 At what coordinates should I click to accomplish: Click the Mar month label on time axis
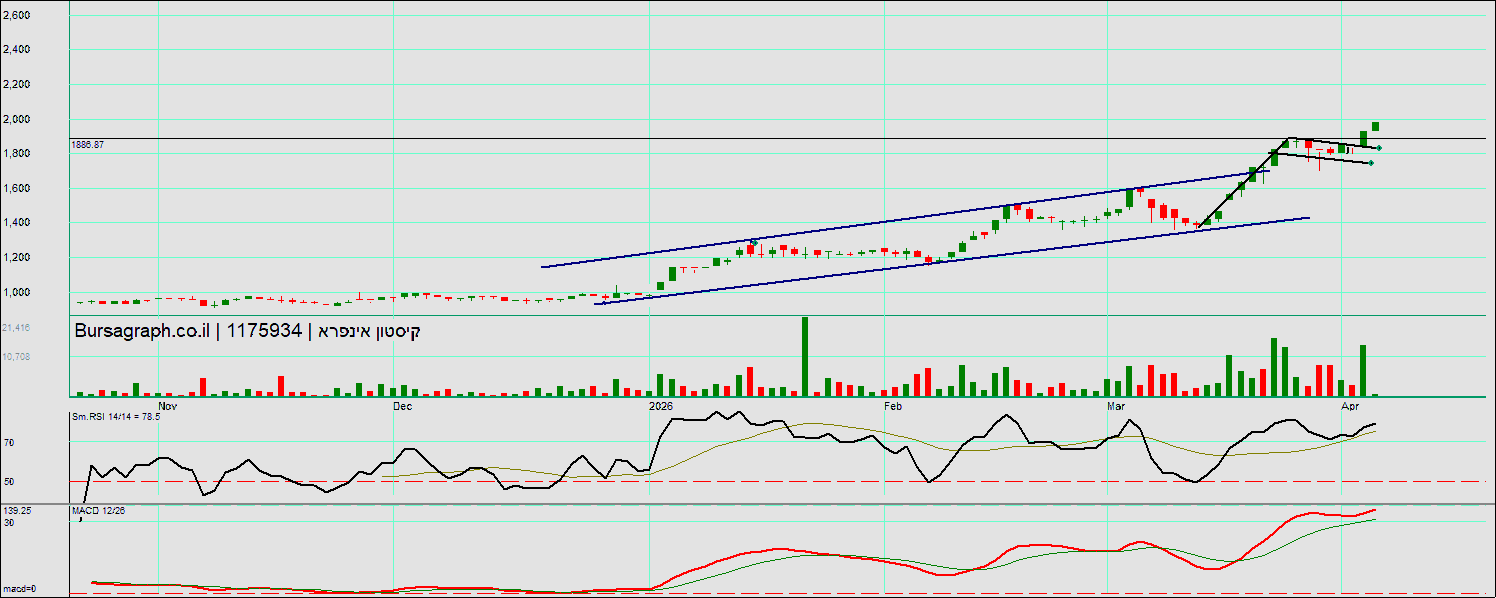[x=1116, y=407]
